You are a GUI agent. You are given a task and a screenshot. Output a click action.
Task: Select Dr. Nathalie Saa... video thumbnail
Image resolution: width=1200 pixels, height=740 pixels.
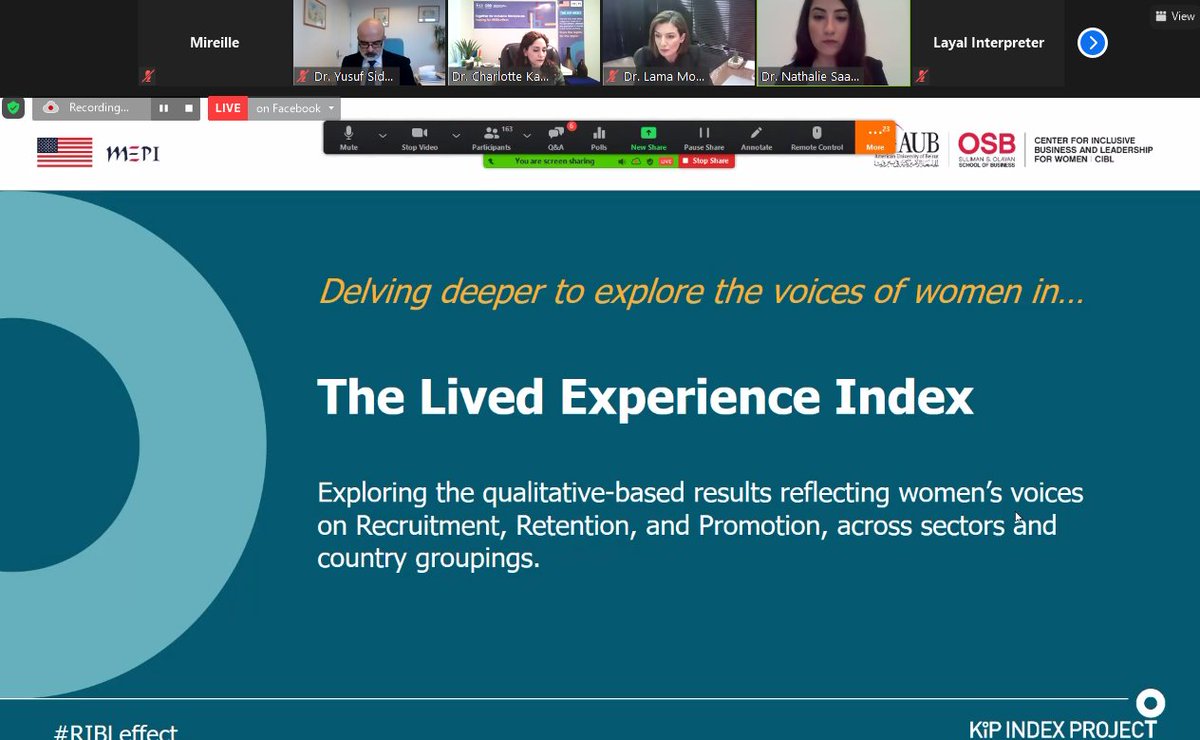tap(834, 43)
